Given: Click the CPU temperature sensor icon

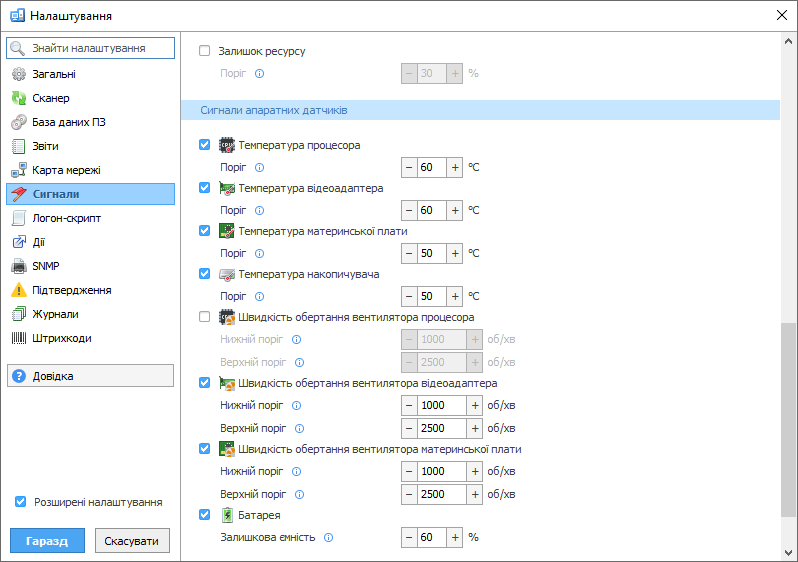Looking at the screenshot, I should [227, 145].
